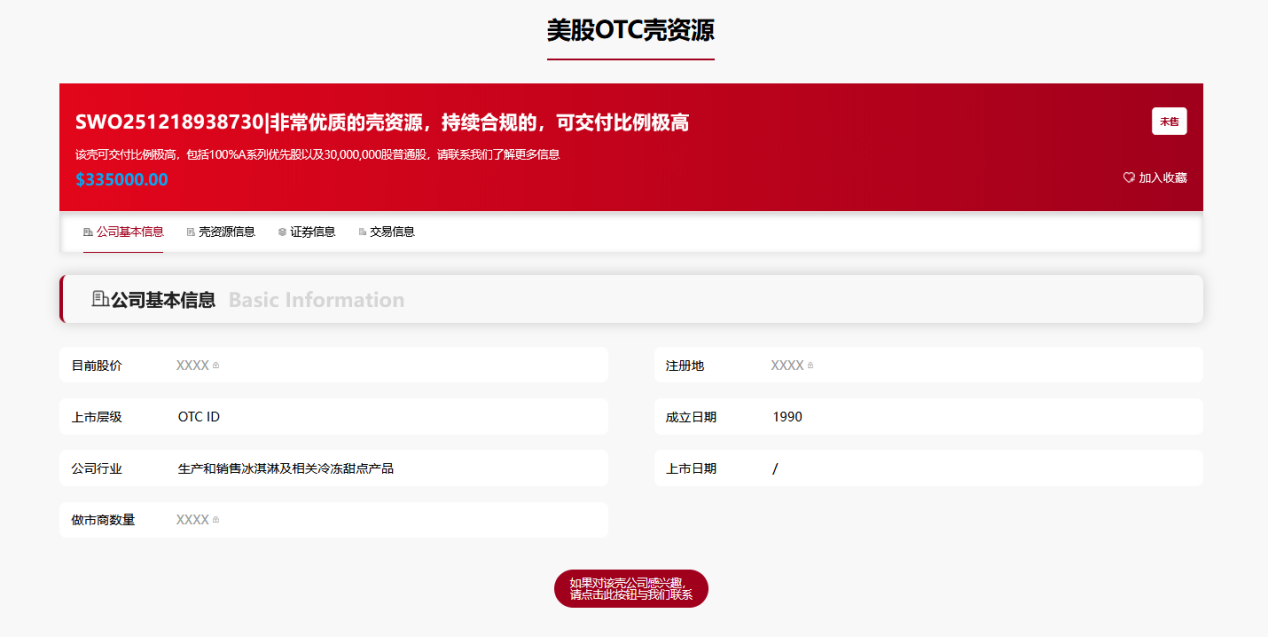Open the 证券信息 tab
Viewport: 1268px width, 637px height.
[312, 232]
